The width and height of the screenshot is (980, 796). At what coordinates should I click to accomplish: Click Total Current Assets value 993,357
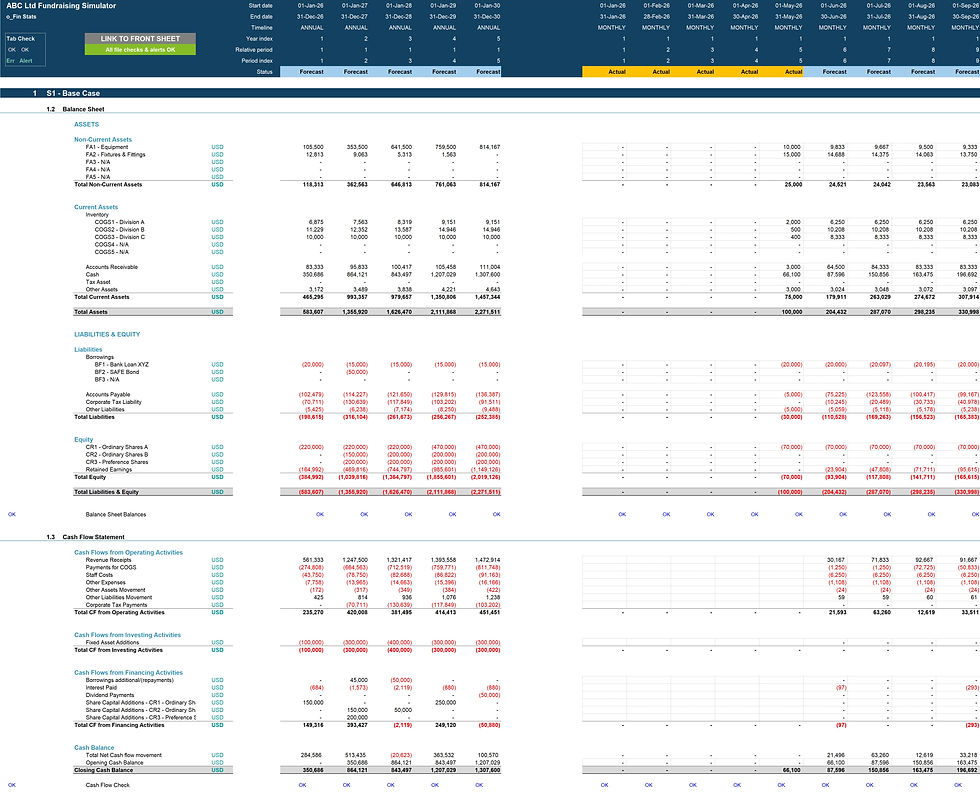tap(357, 297)
